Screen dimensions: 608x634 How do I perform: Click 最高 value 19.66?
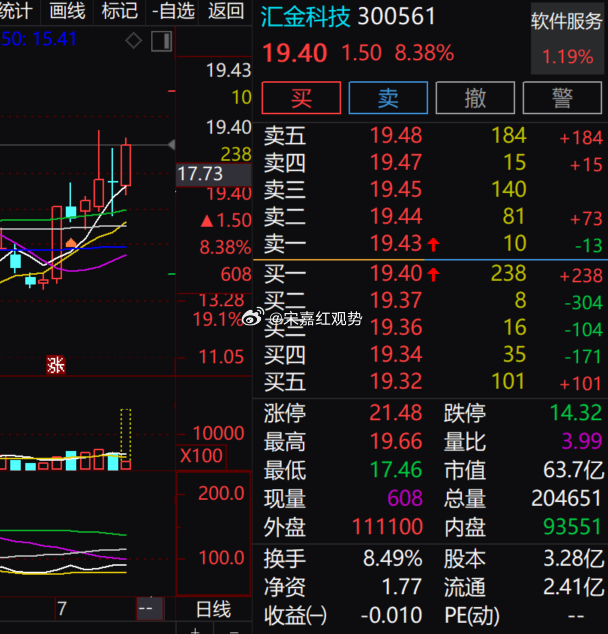pyautogui.click(x=396, y=441)
